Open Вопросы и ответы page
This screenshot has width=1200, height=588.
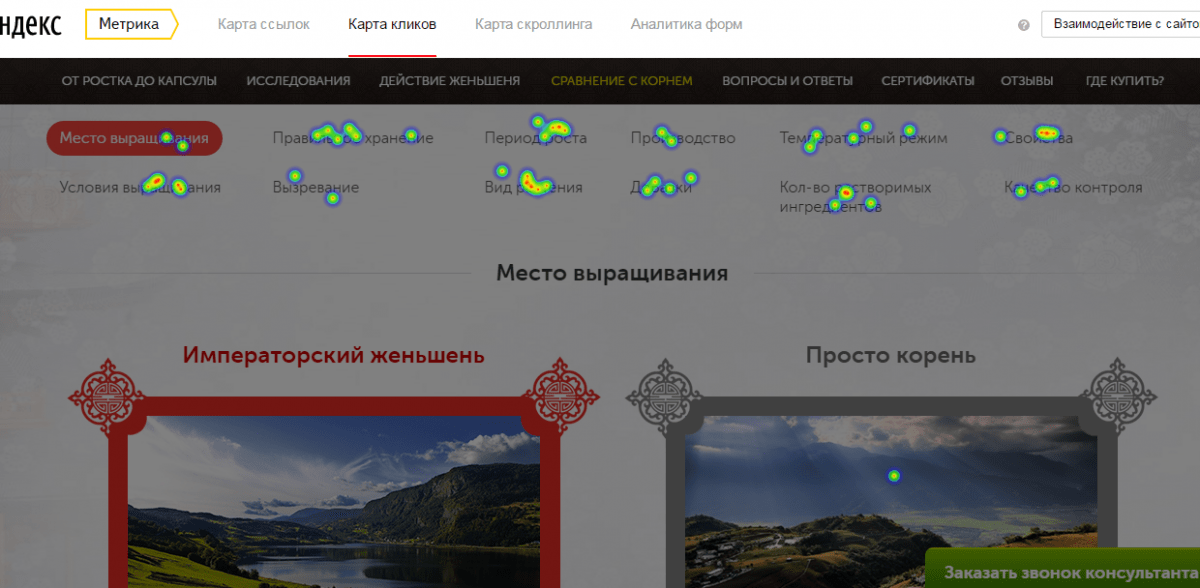[x=787, y=81]
